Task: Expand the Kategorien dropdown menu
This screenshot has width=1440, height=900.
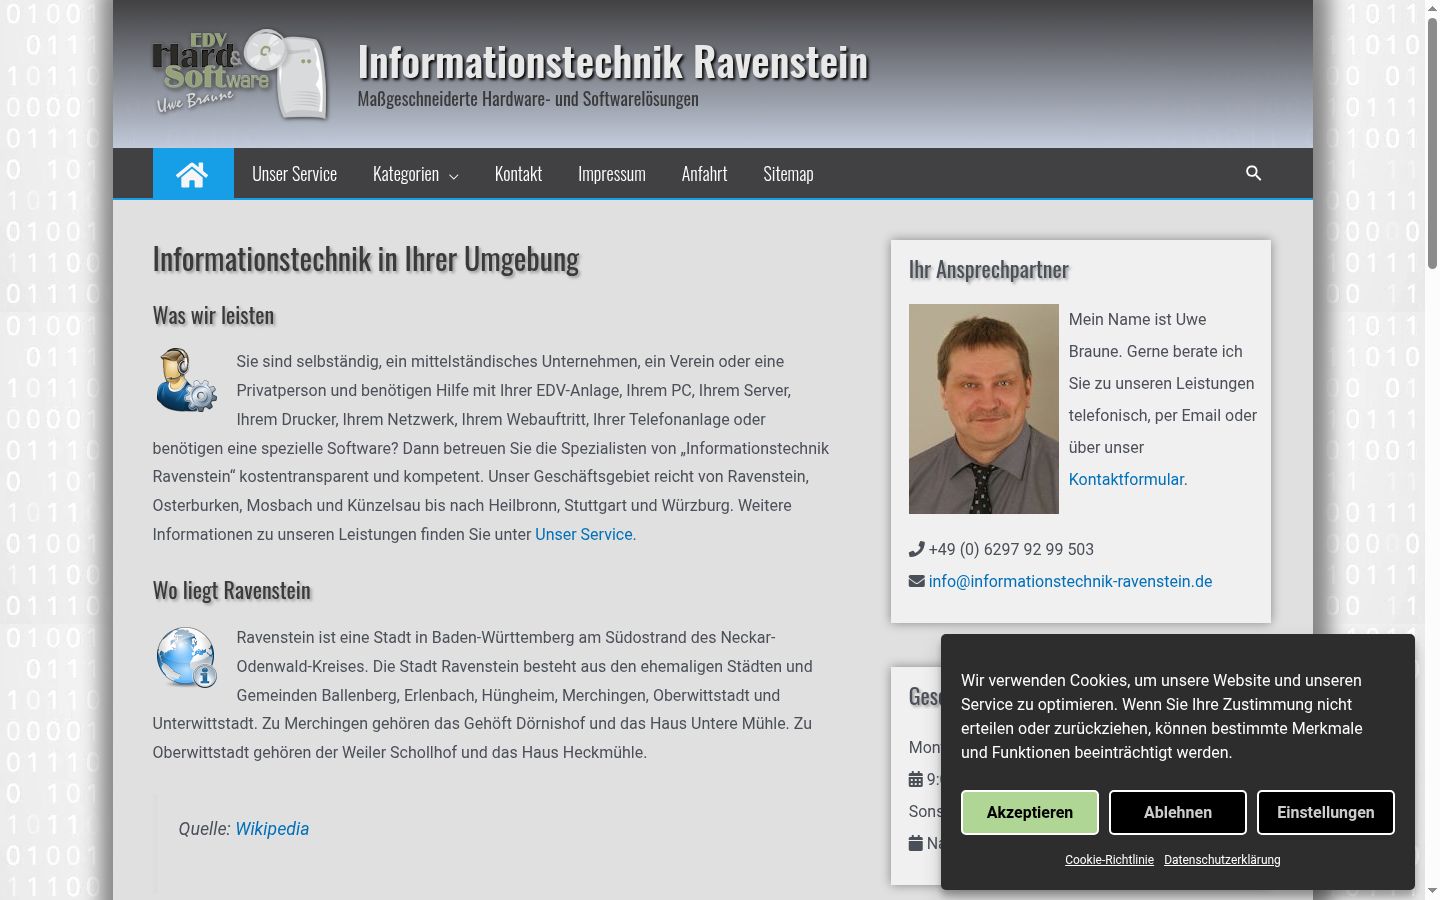Action: pyautogui.click(x=415, y=174)
